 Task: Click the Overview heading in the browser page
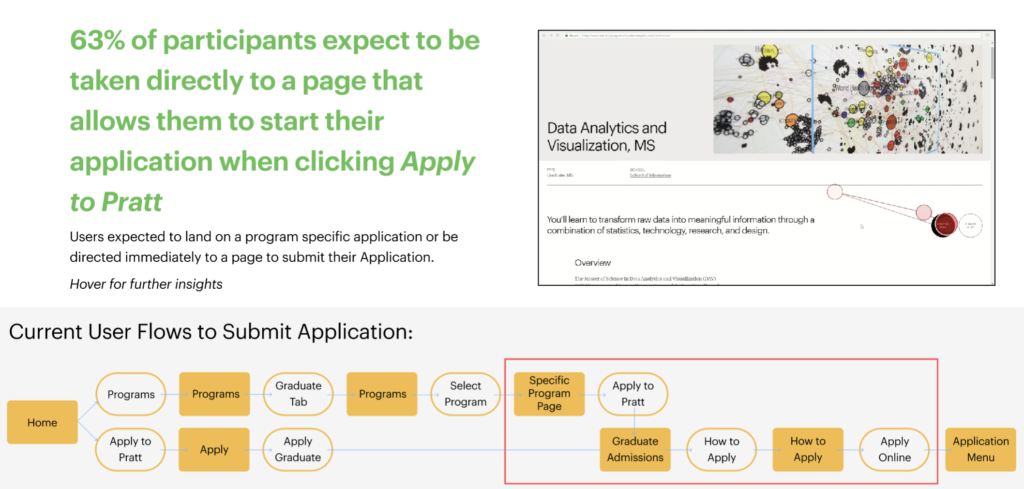point(593,263)
